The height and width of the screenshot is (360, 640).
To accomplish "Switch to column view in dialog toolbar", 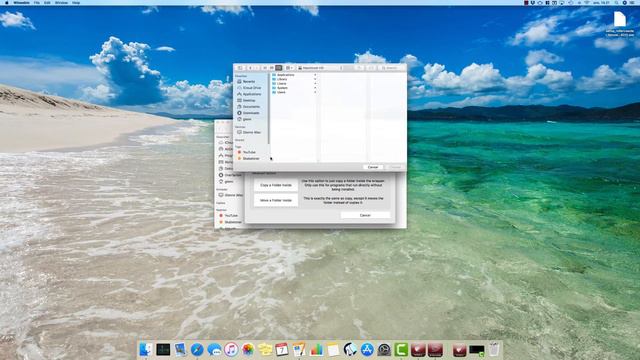I will (278, 68).
